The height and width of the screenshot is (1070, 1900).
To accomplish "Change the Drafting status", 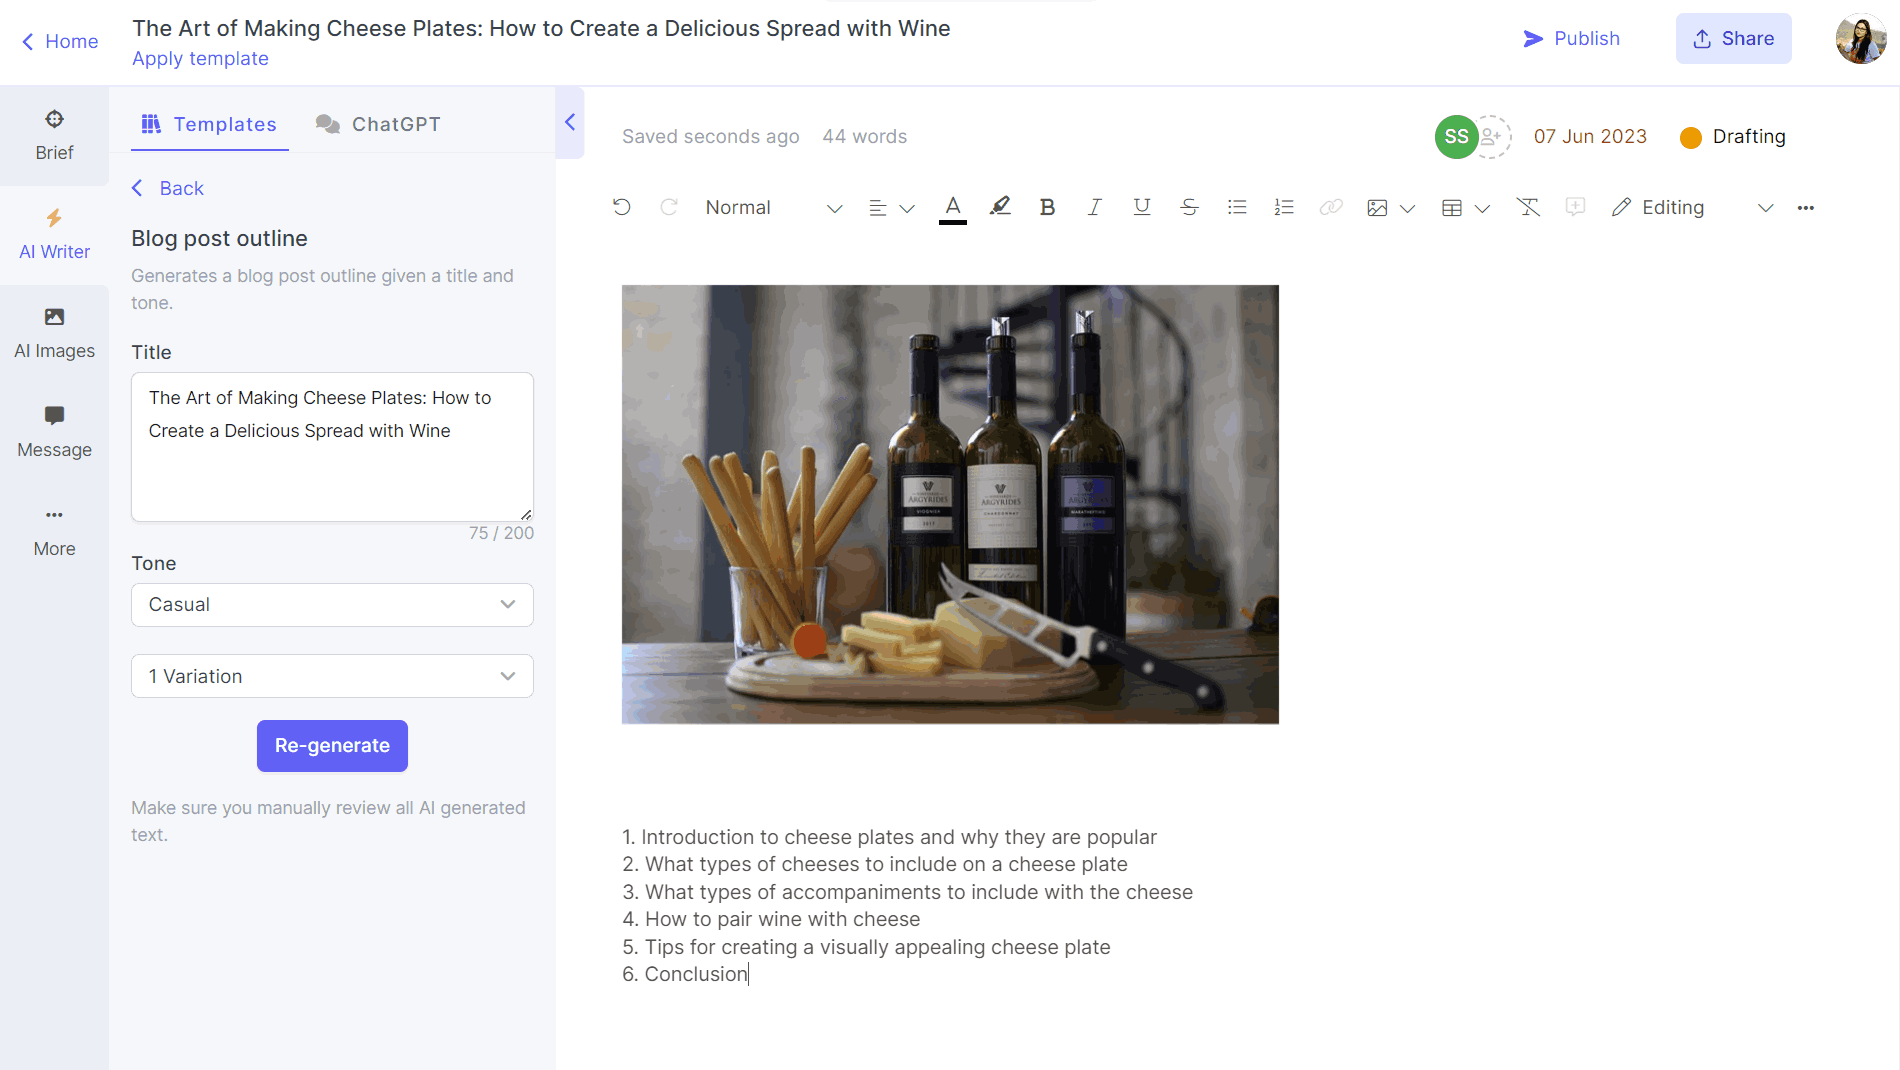I will click(x=1733, y=137).
